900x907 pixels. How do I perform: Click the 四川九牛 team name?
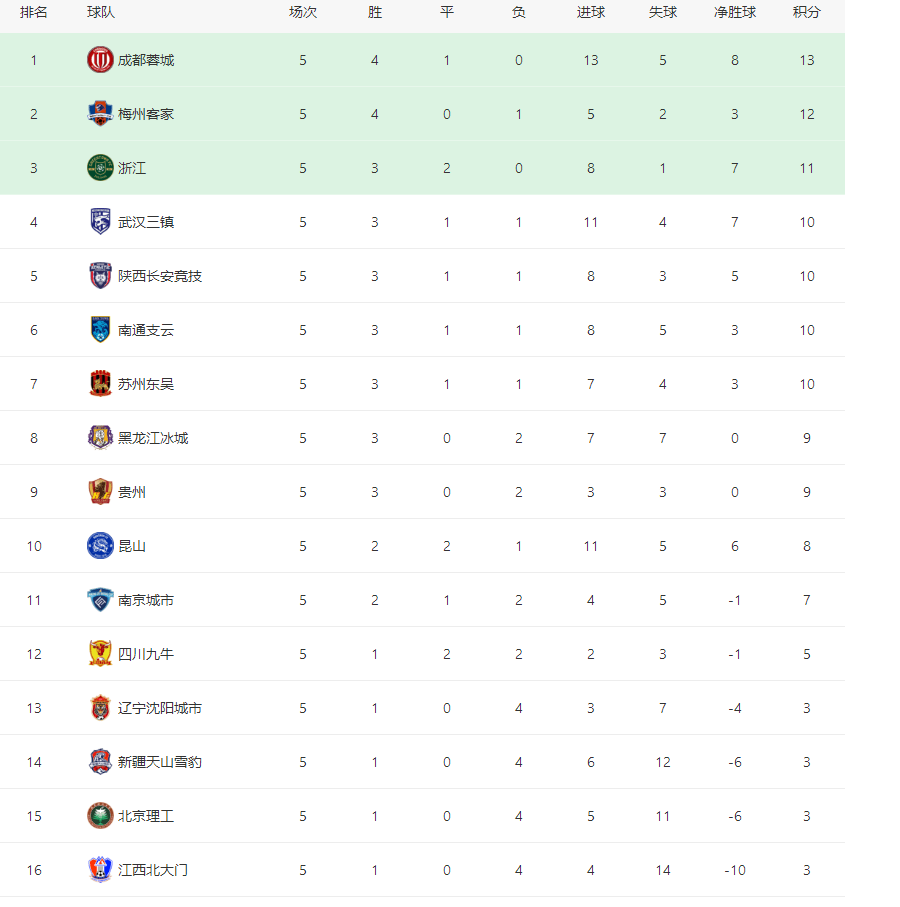click(x=146, y=654)
